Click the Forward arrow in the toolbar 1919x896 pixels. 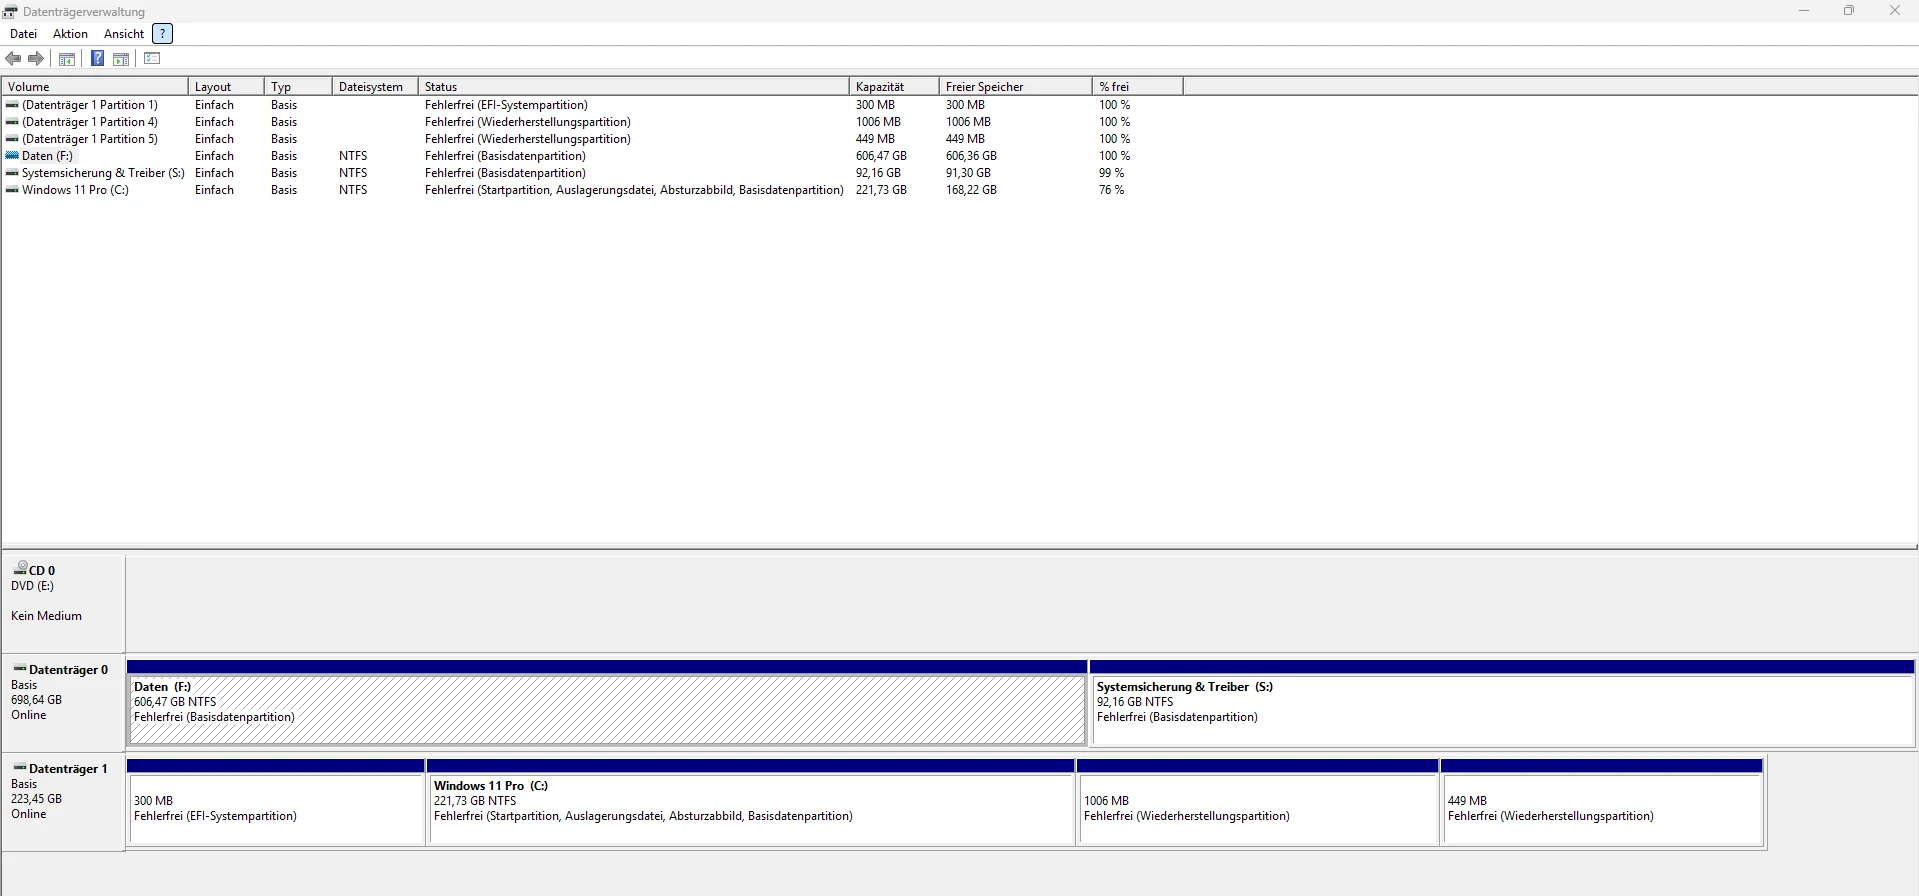[36, 58]
